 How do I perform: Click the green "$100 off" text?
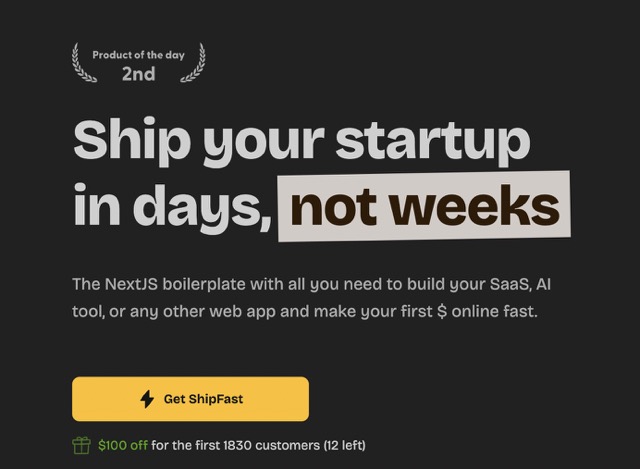[x=122, y=445]
